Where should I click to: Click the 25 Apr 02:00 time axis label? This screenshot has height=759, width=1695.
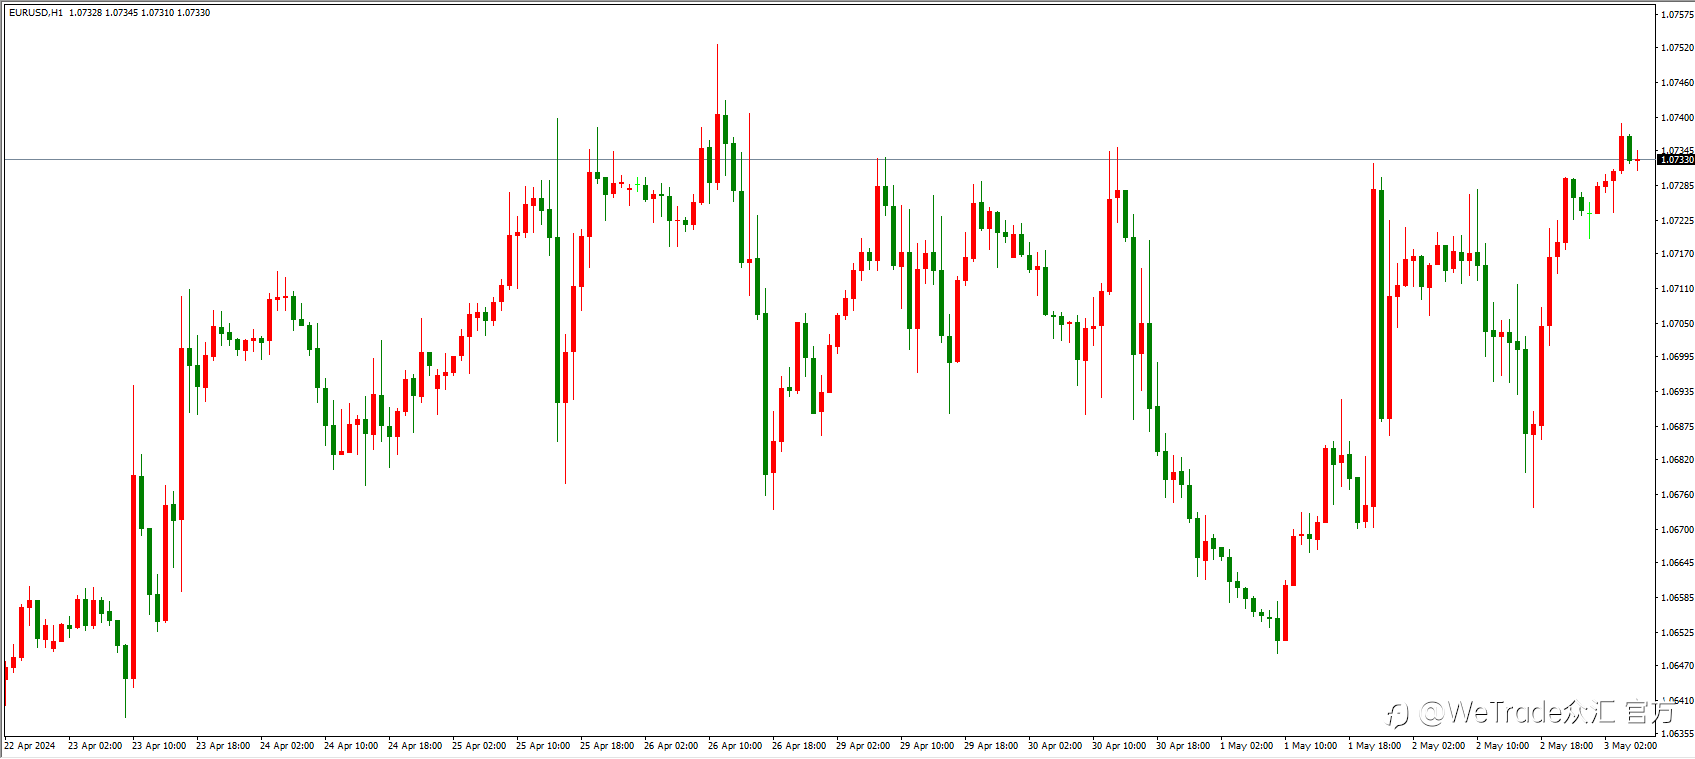pyautogui.click(x=479, y=746)
